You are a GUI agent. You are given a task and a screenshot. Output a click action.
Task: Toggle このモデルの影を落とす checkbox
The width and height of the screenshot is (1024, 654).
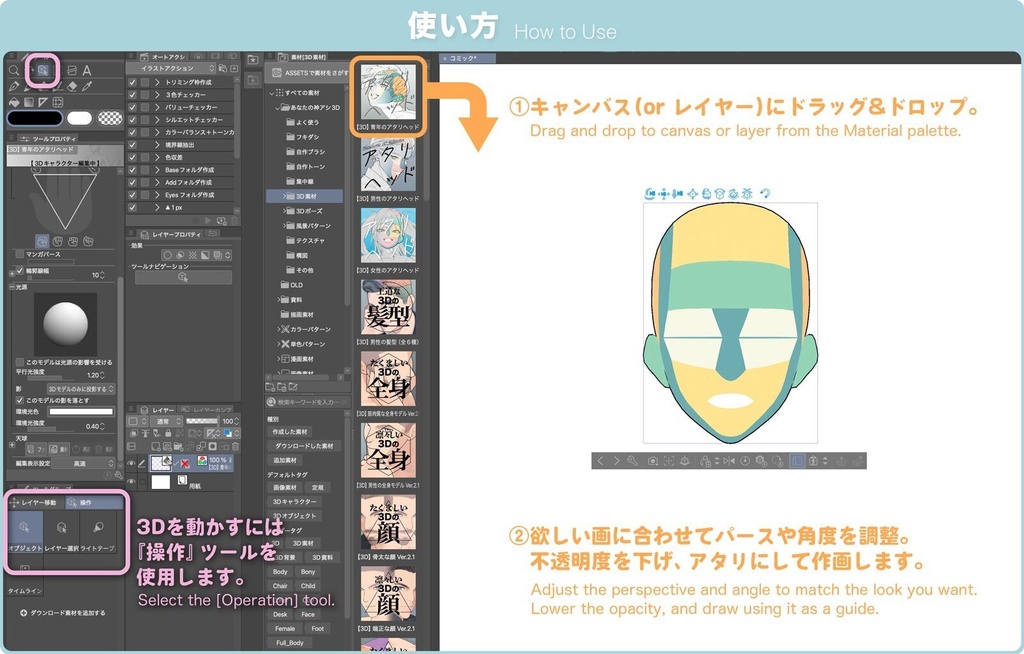[x=20, y=401]
